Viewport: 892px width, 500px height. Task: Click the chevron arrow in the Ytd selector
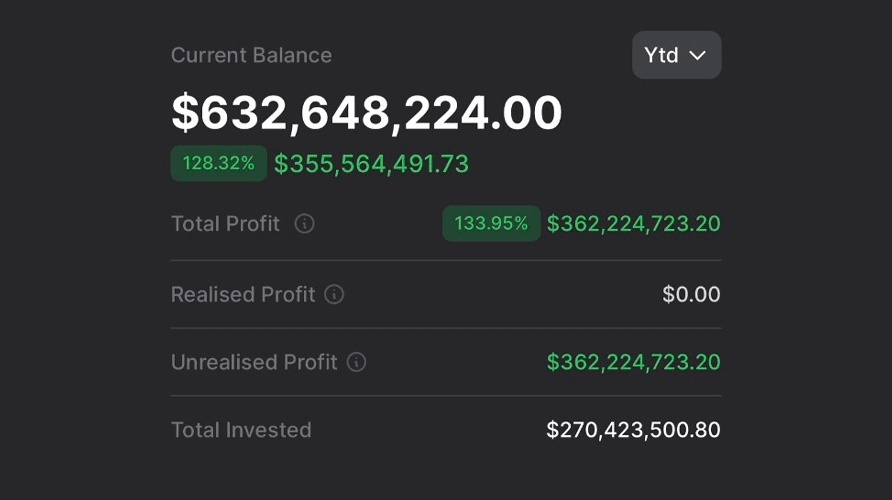(x=698, y=56)
